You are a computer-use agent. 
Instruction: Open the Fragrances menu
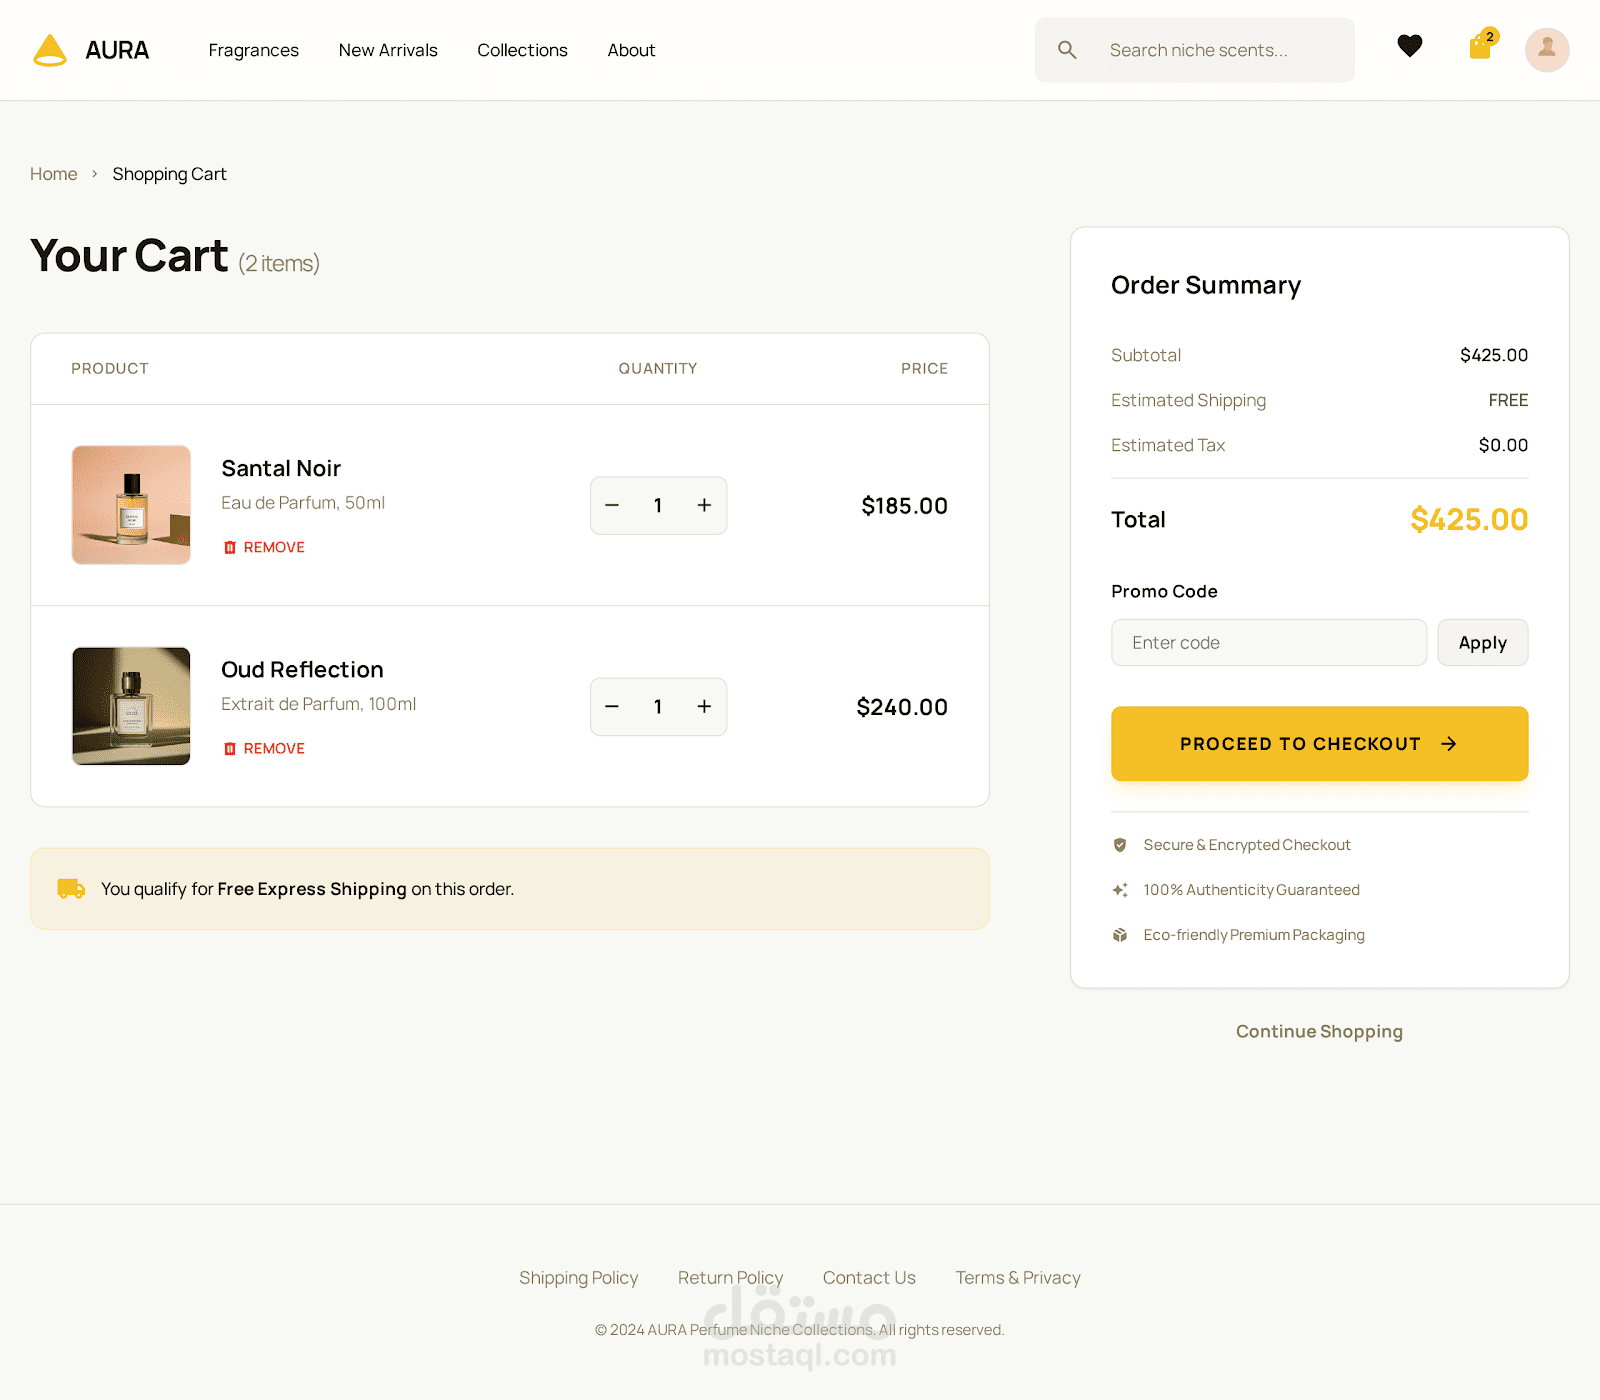(253, 50)
